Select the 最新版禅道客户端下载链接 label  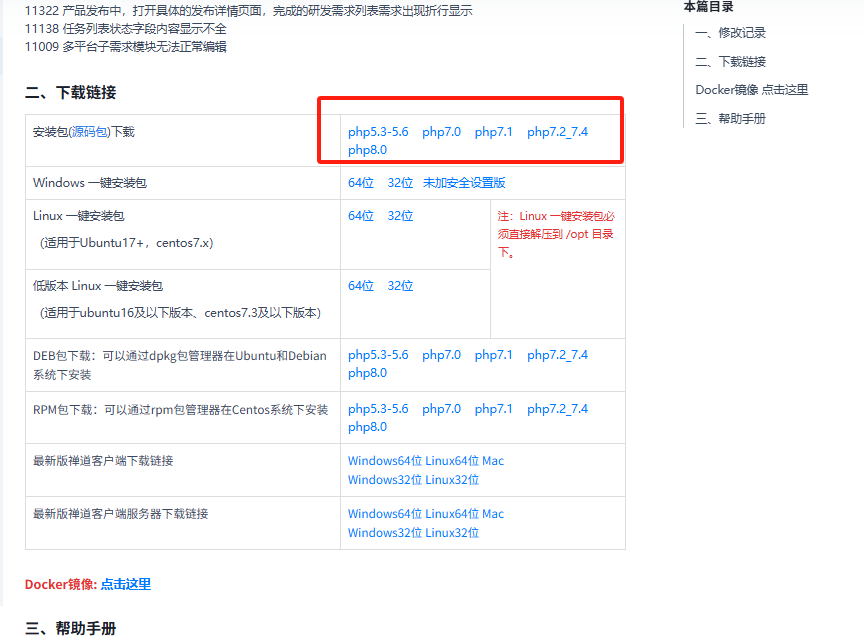pyautogui.click(x=103, y=461)
